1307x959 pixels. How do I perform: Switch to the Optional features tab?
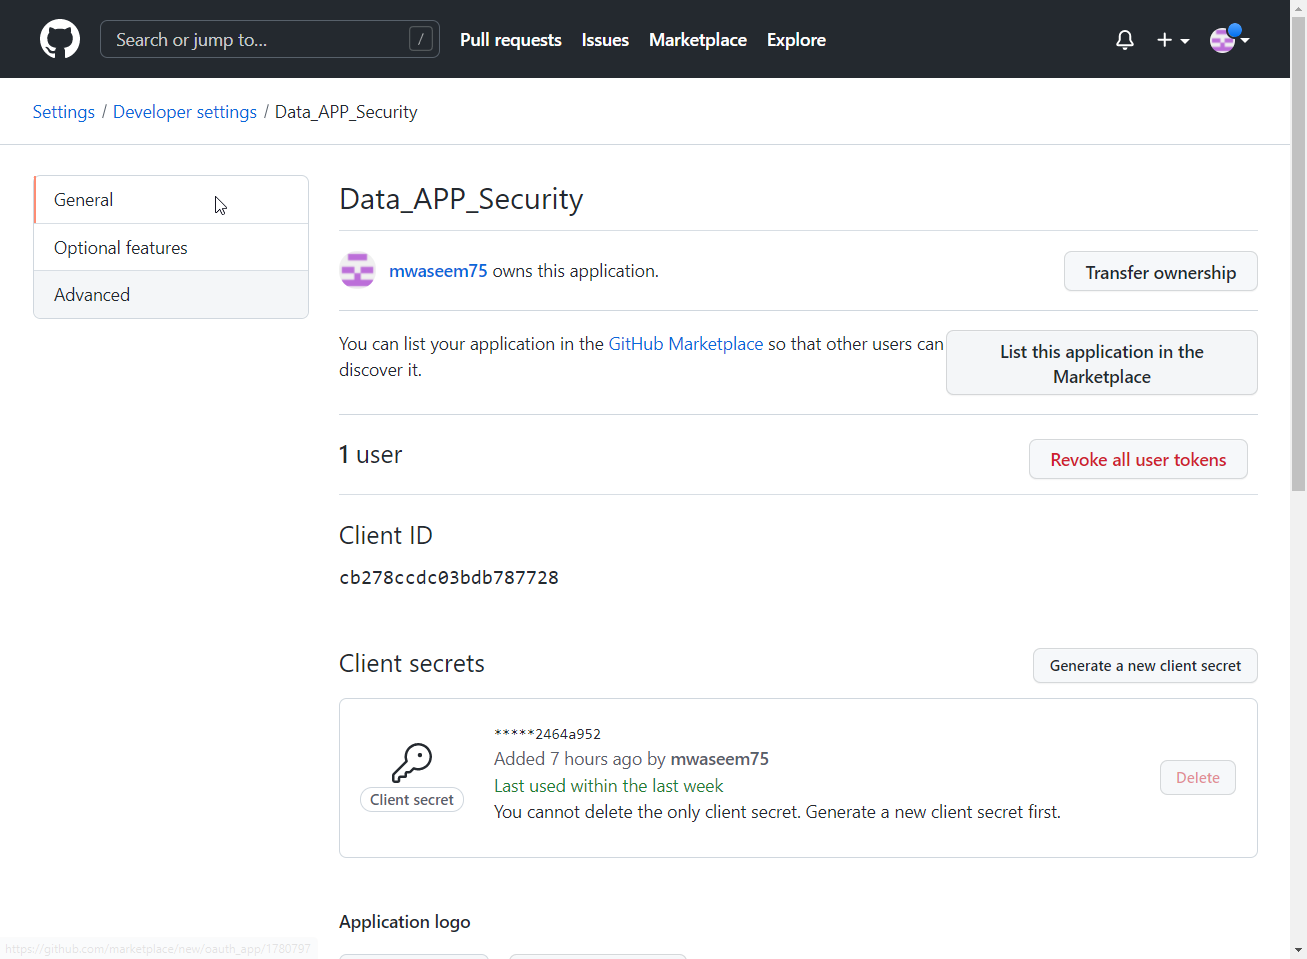121,248
